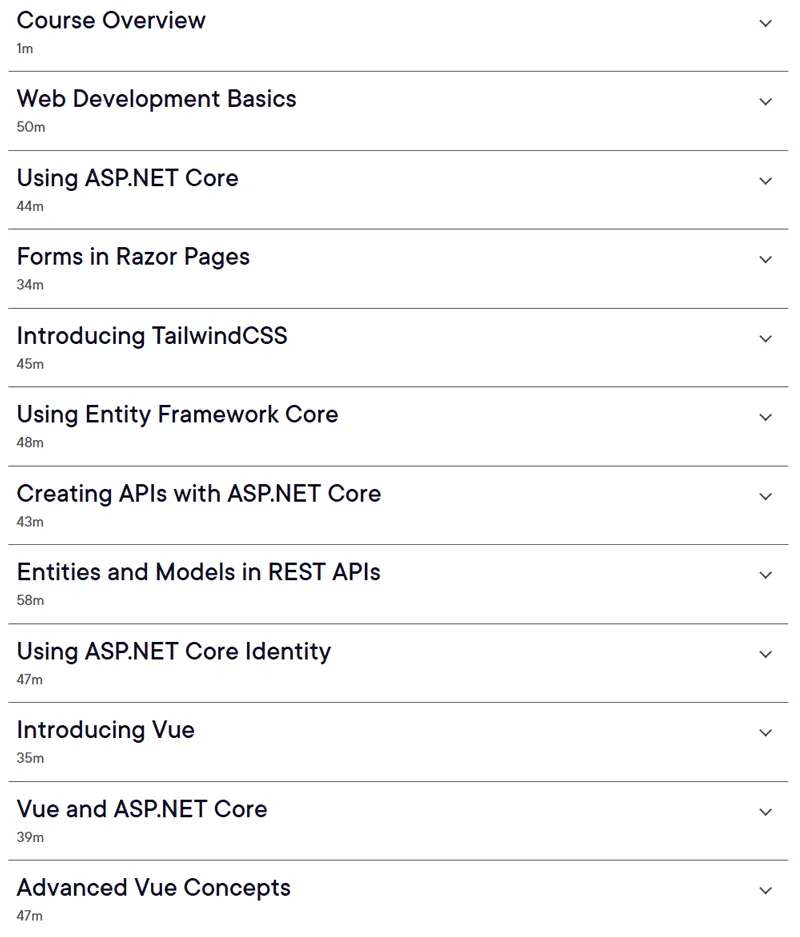The height and width of the screenshot is (937, 800).
Task: Click the Introducing Vue title
Action: pos(106,730)
